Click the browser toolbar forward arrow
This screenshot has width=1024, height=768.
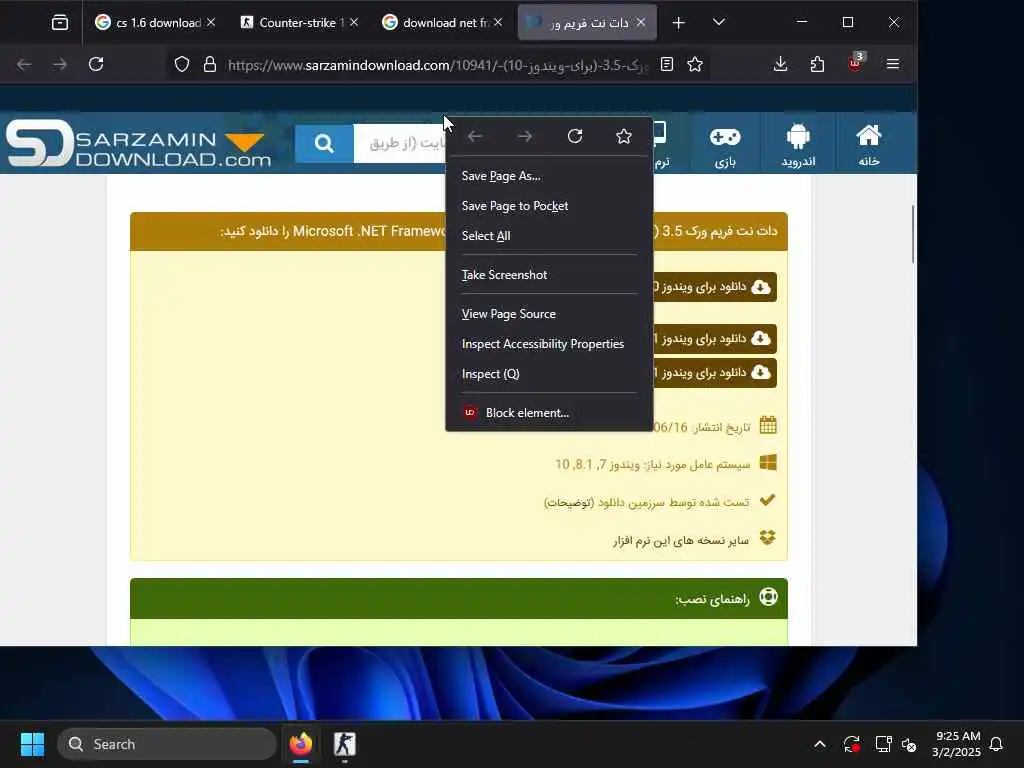tap(59, 64)
